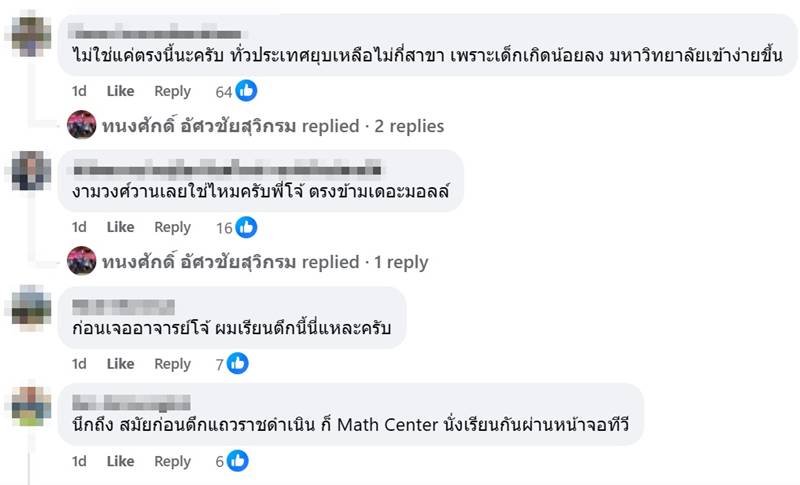The image size is (800, 485).
Task: Like the comment about งามวงศ์วาน
Action: click(120, 227)
